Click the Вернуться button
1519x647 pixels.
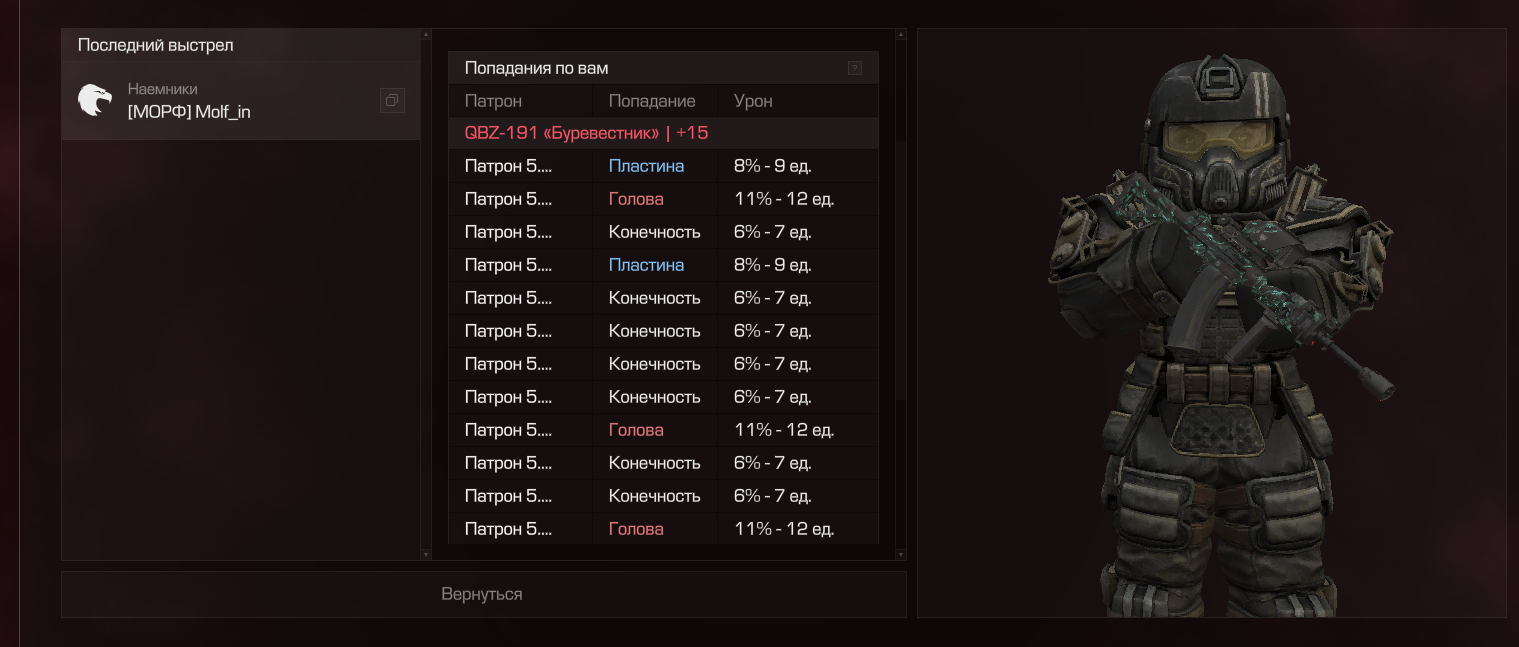(x=483, y=594)
